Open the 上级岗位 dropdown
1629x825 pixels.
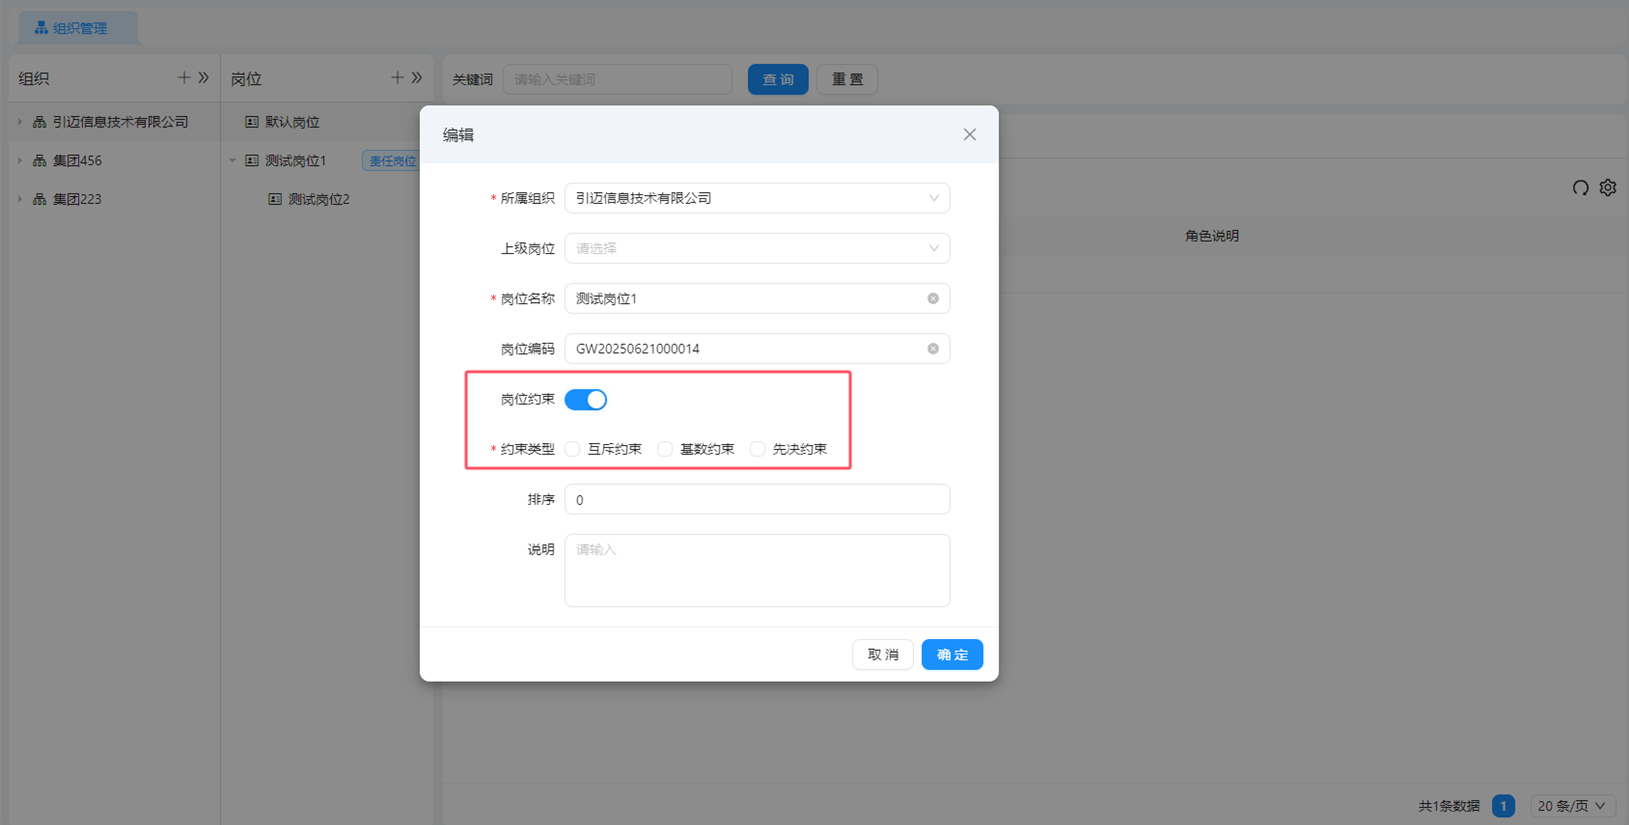click(x=757, y=248)
